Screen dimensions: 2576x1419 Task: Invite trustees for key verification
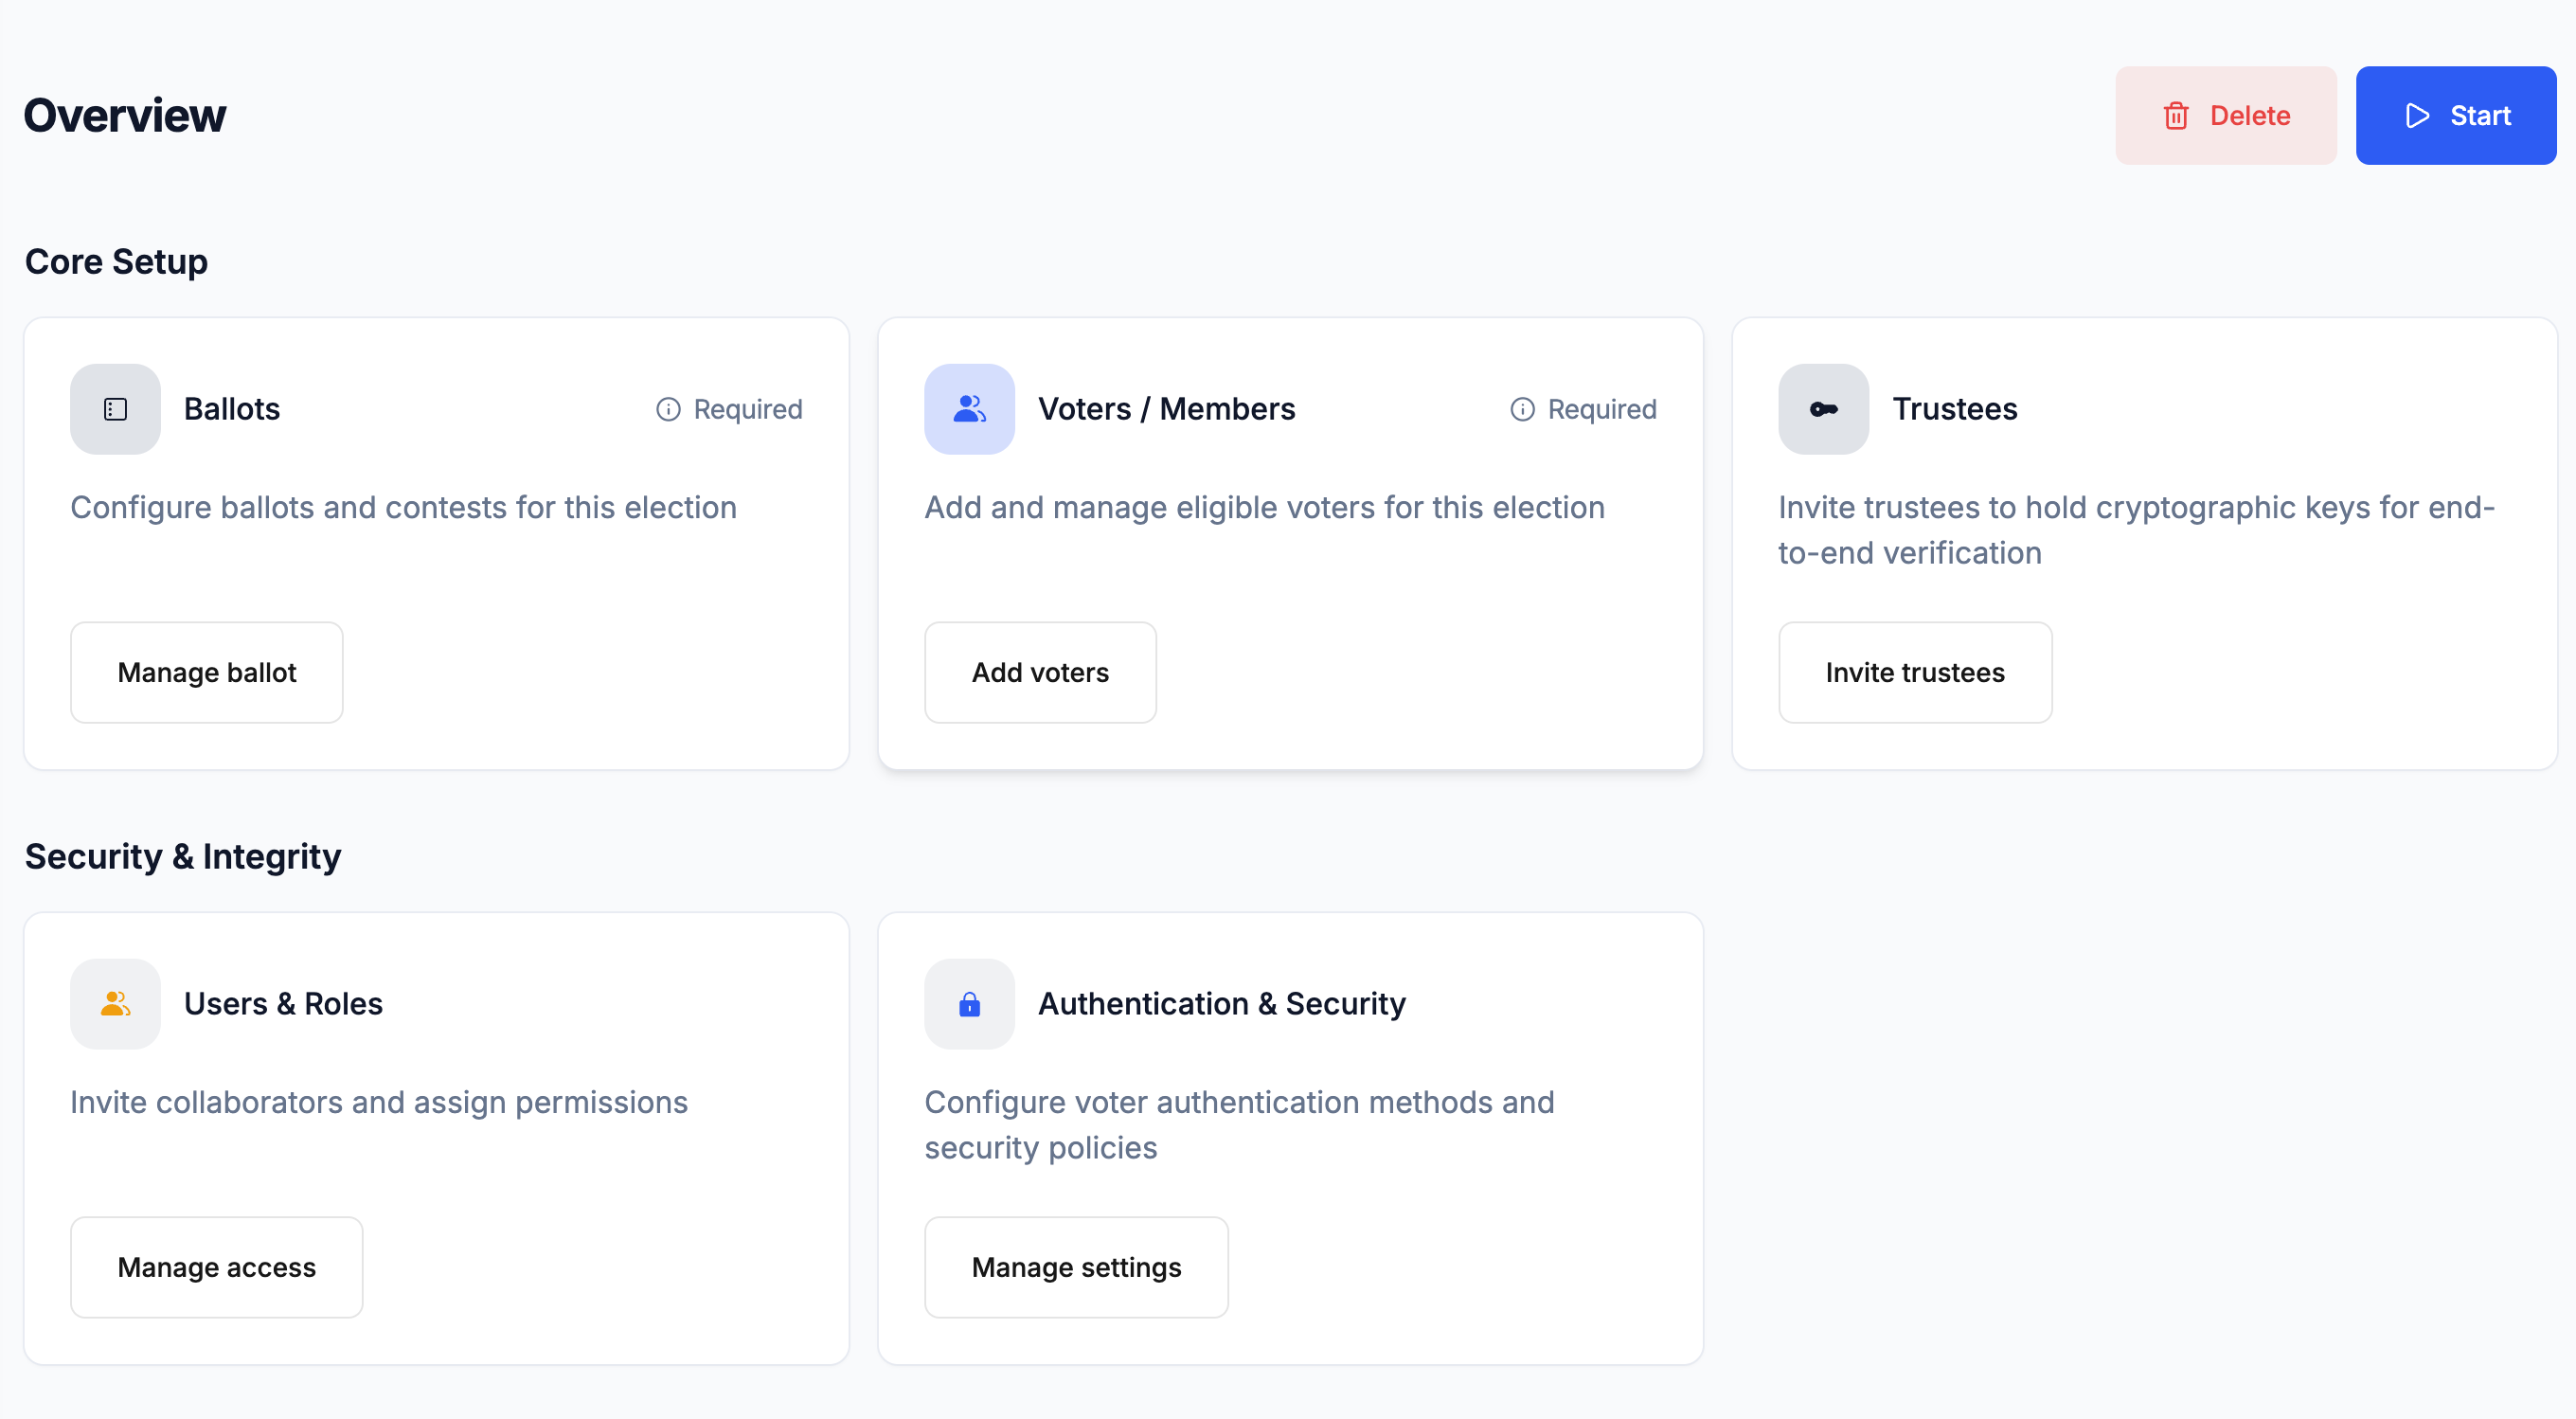click(x=1915, y=672)
